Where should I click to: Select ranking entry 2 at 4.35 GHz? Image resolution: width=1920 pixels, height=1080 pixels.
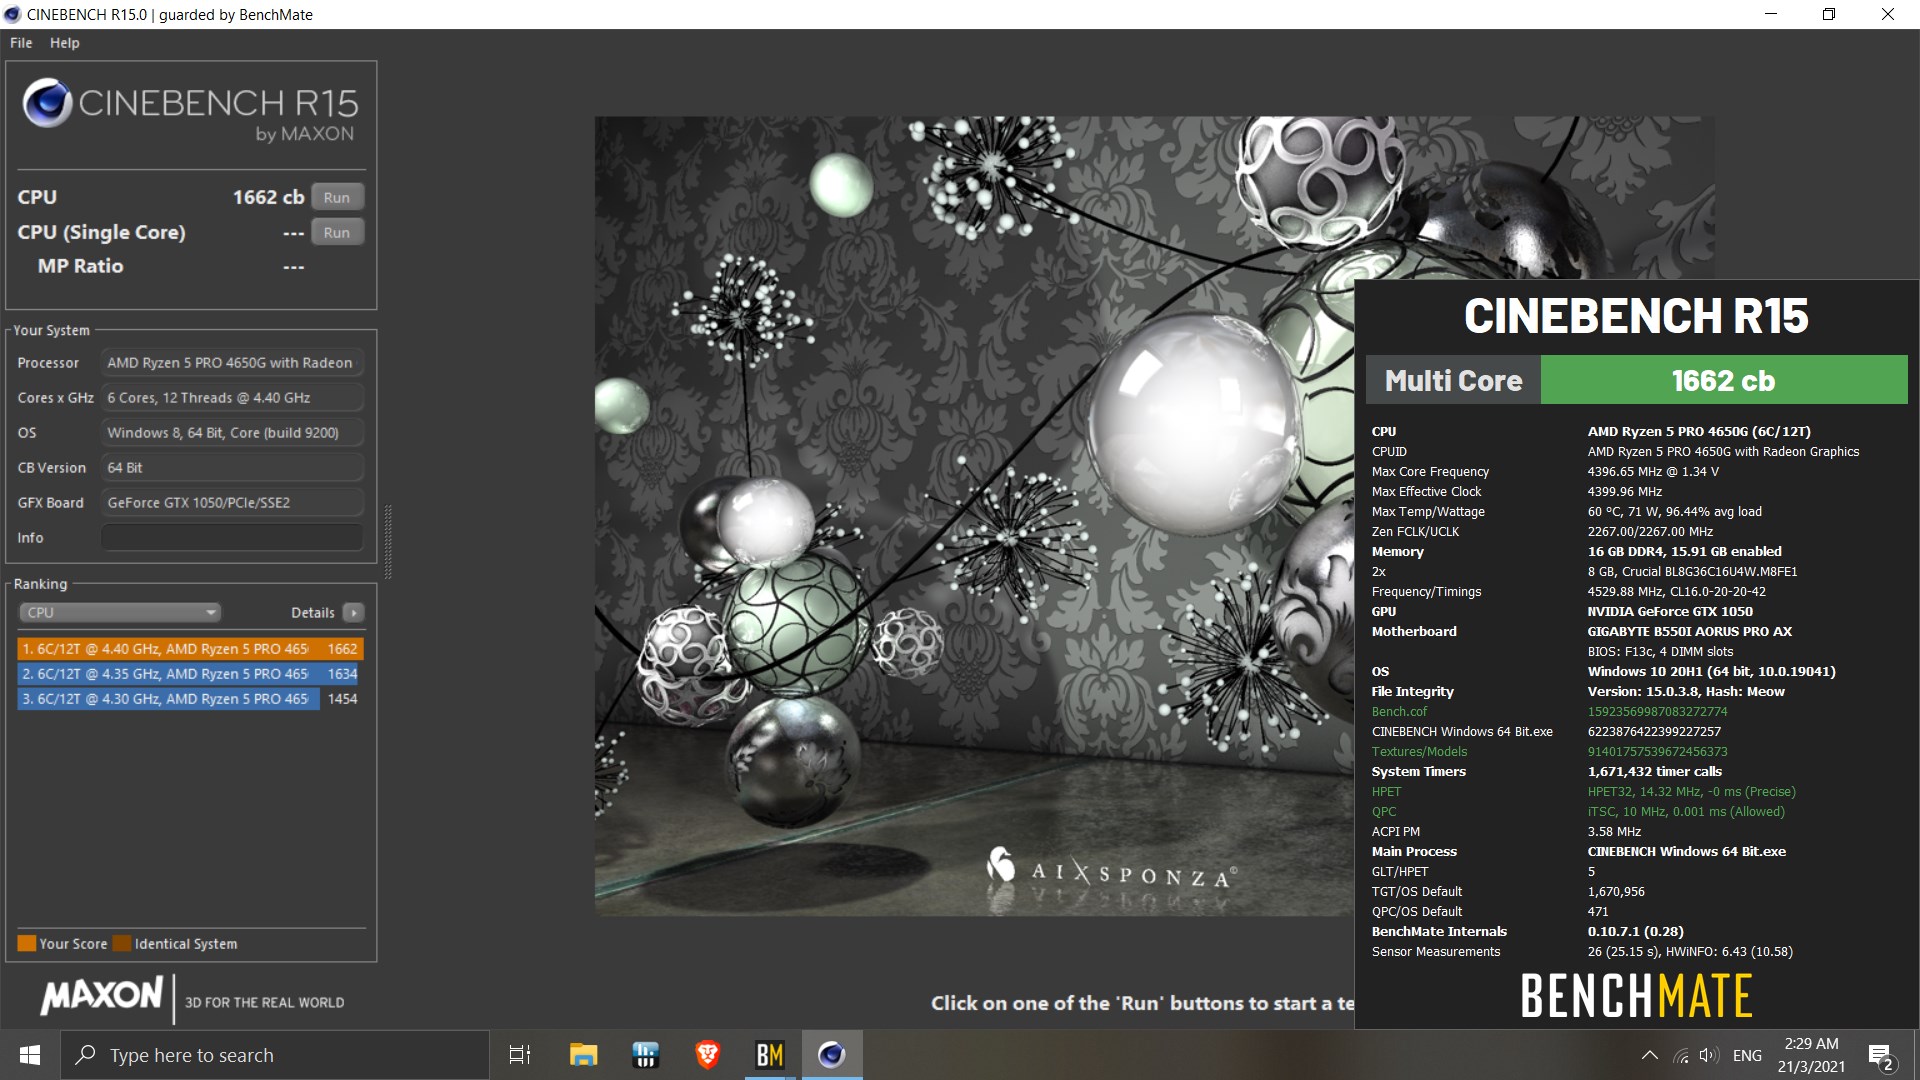pyautogui.click(x=188, y=674)
